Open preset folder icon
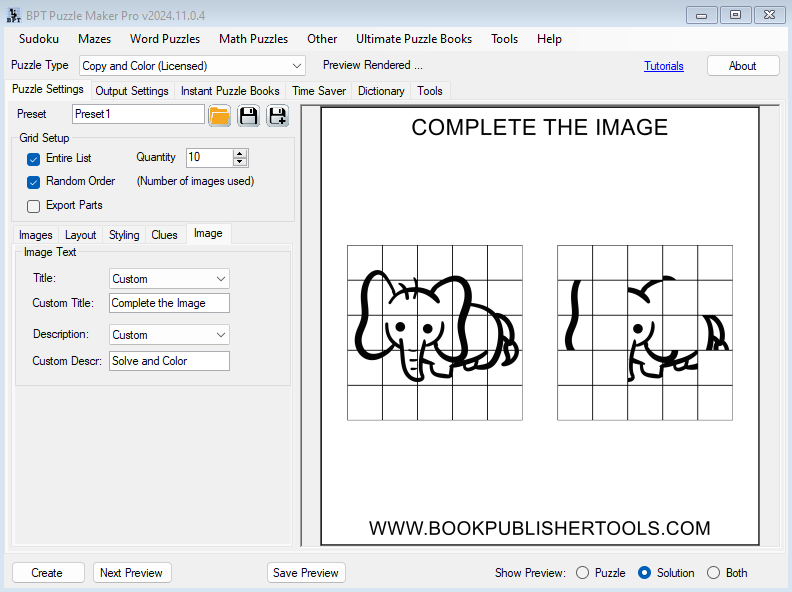 (x=220, y=115)
